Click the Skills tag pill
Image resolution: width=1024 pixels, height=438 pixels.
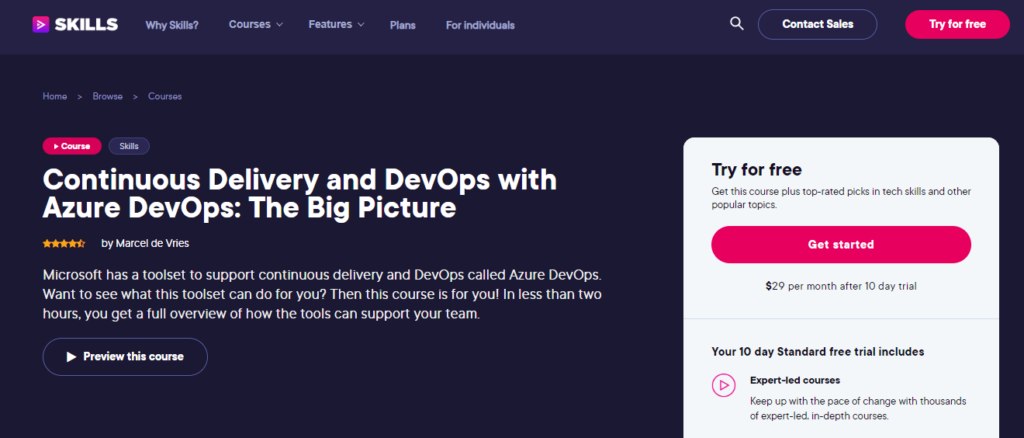129,146
